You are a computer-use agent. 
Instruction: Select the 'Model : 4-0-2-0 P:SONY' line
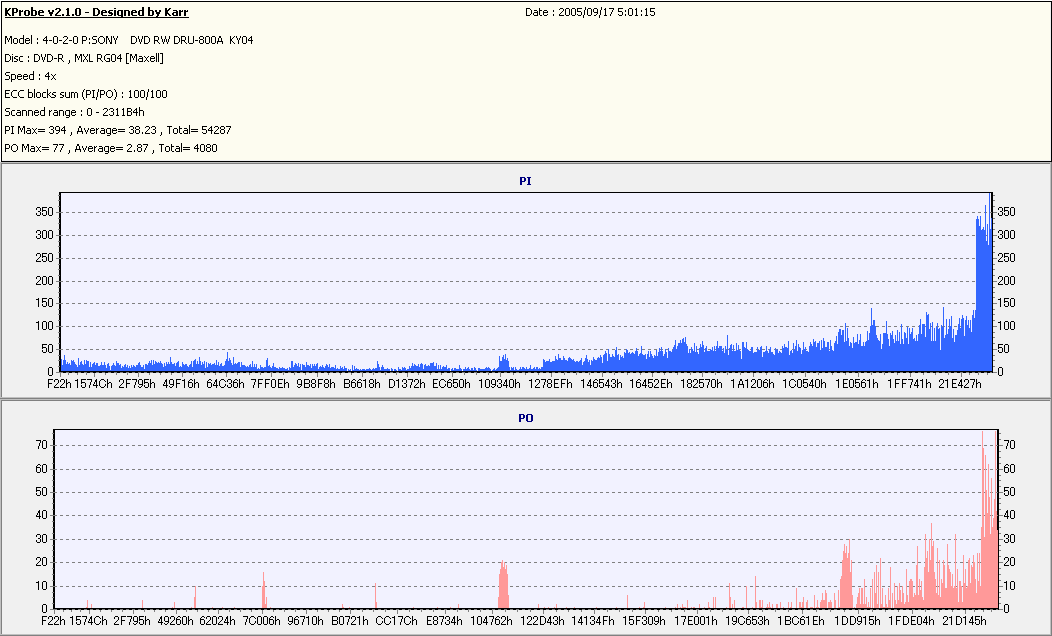129,40
